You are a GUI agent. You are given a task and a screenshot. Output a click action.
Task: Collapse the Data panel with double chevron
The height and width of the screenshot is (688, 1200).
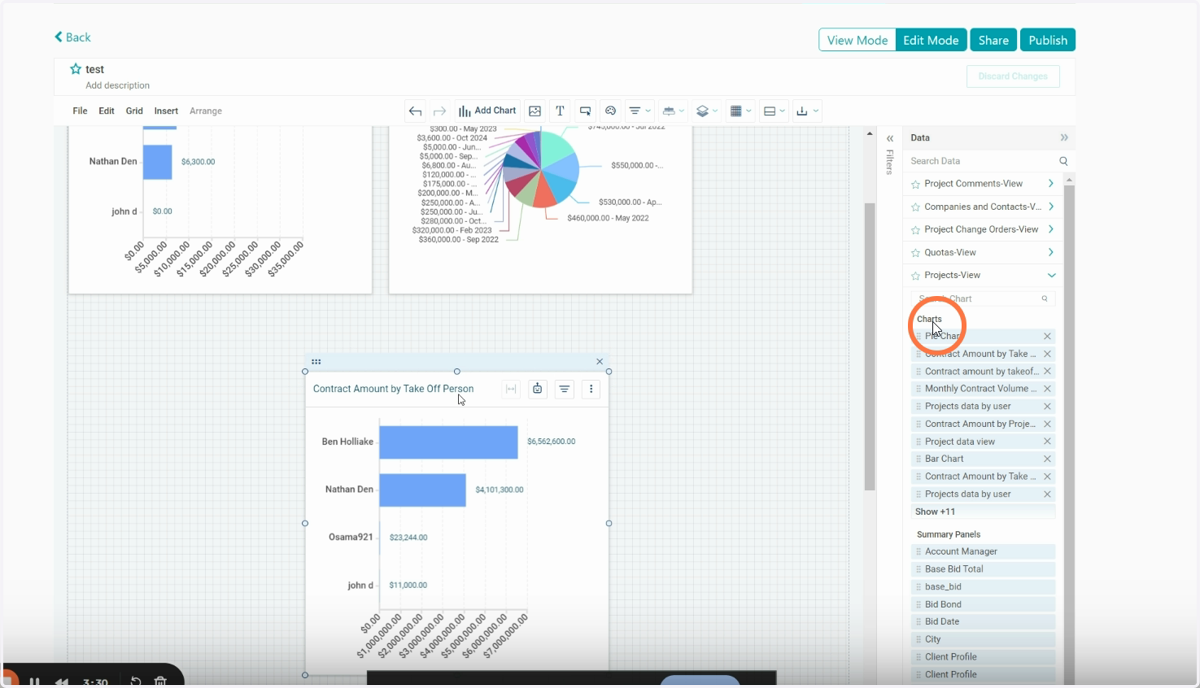pos(1064,138)
